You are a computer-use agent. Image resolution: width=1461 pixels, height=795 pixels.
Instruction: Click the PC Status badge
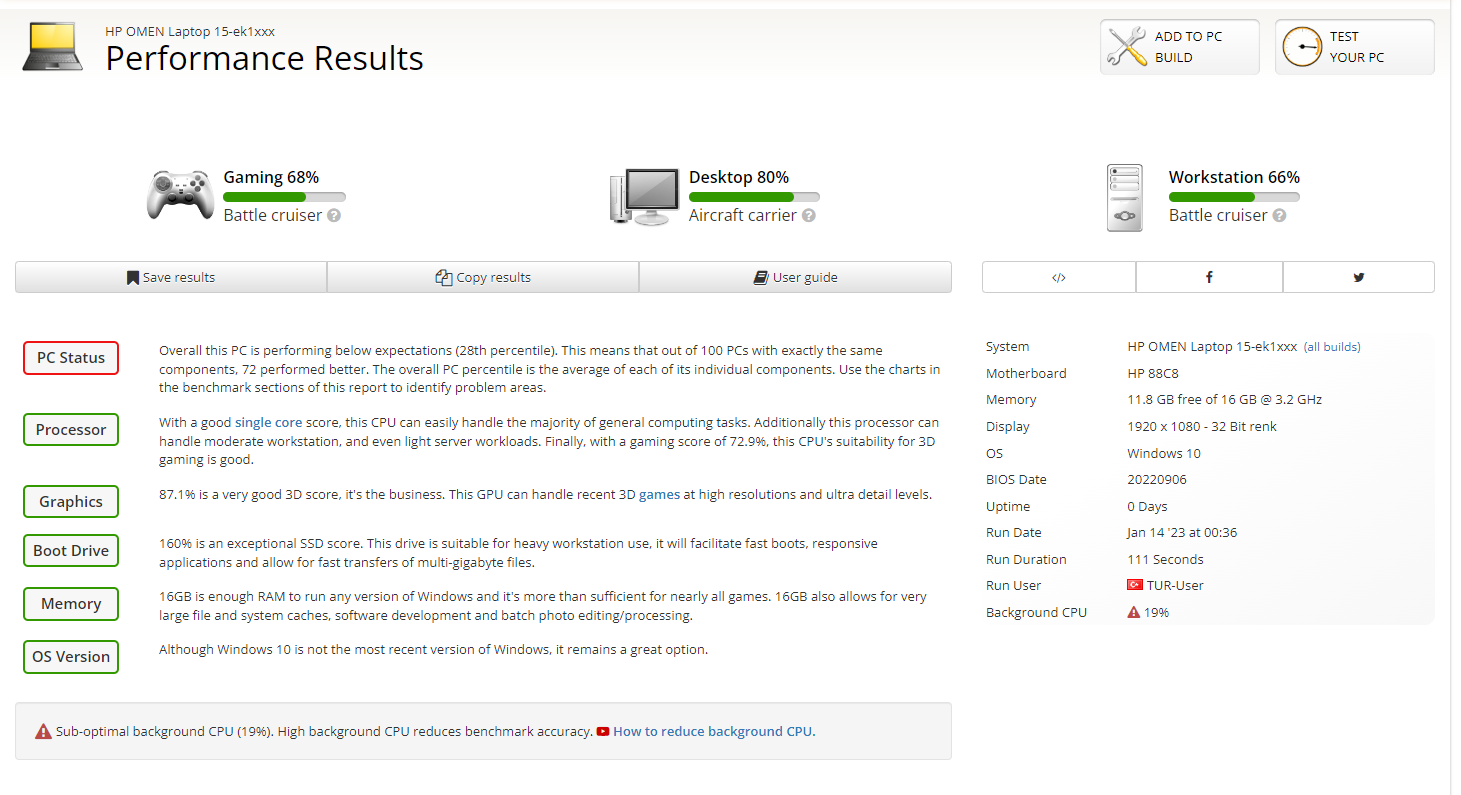click(71, 358)
